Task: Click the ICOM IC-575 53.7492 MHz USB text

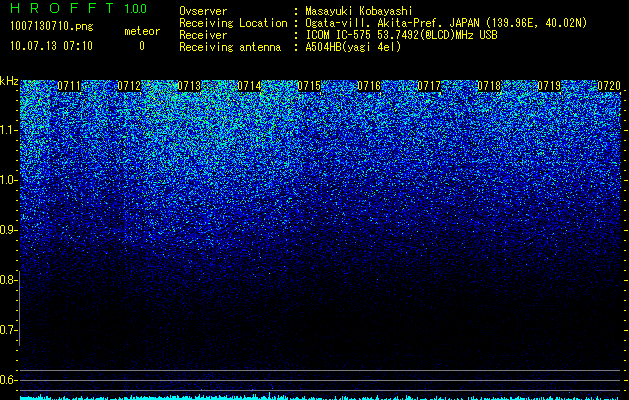Action: click(x=401, y=35)
